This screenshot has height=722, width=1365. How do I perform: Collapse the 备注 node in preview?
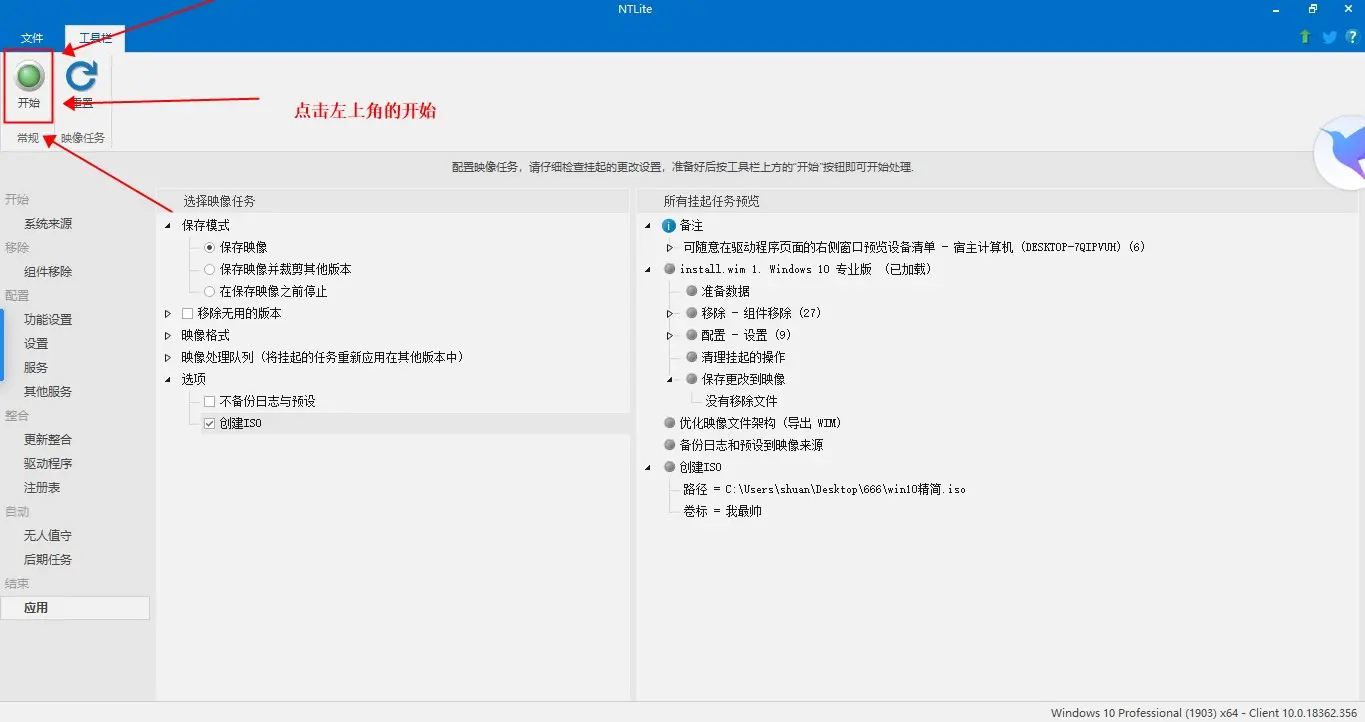click(x=649, y=226)
